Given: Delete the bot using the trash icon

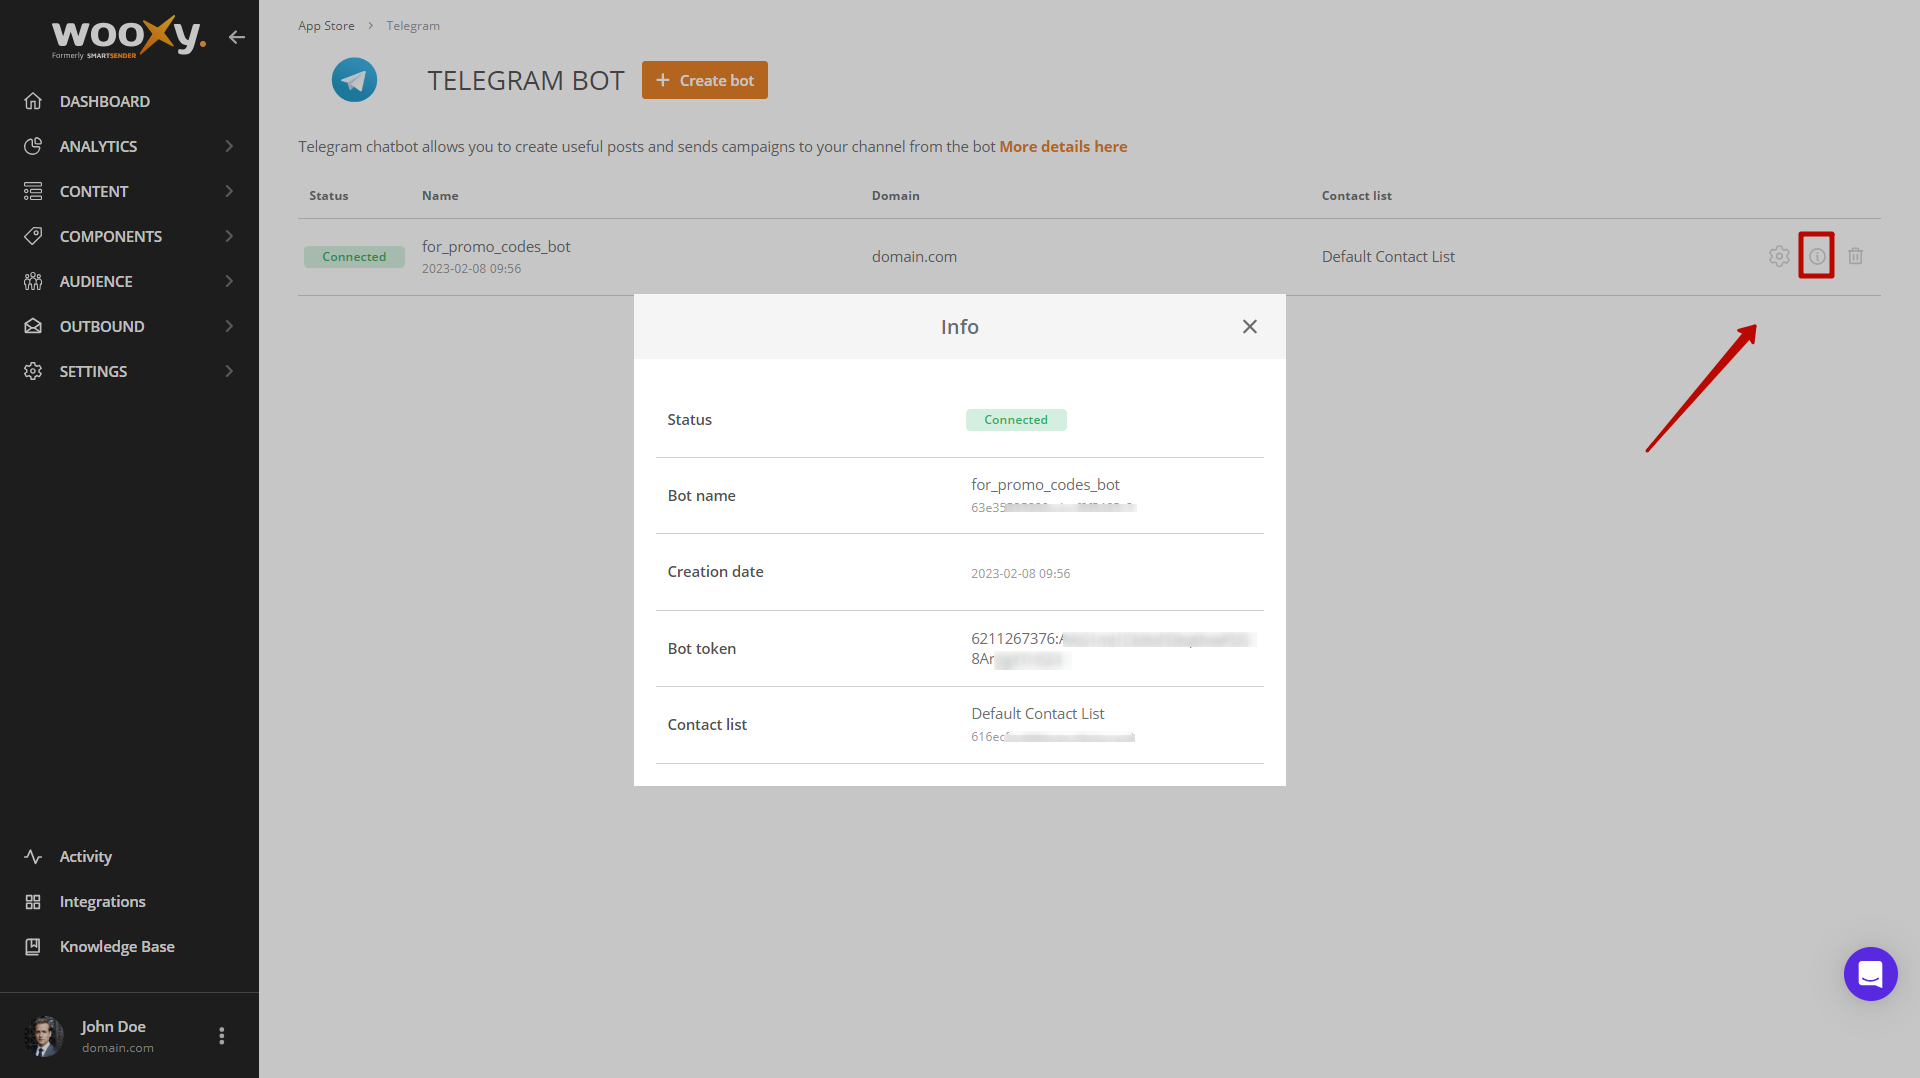Looking at the screenshot, I should [1855, 256].
